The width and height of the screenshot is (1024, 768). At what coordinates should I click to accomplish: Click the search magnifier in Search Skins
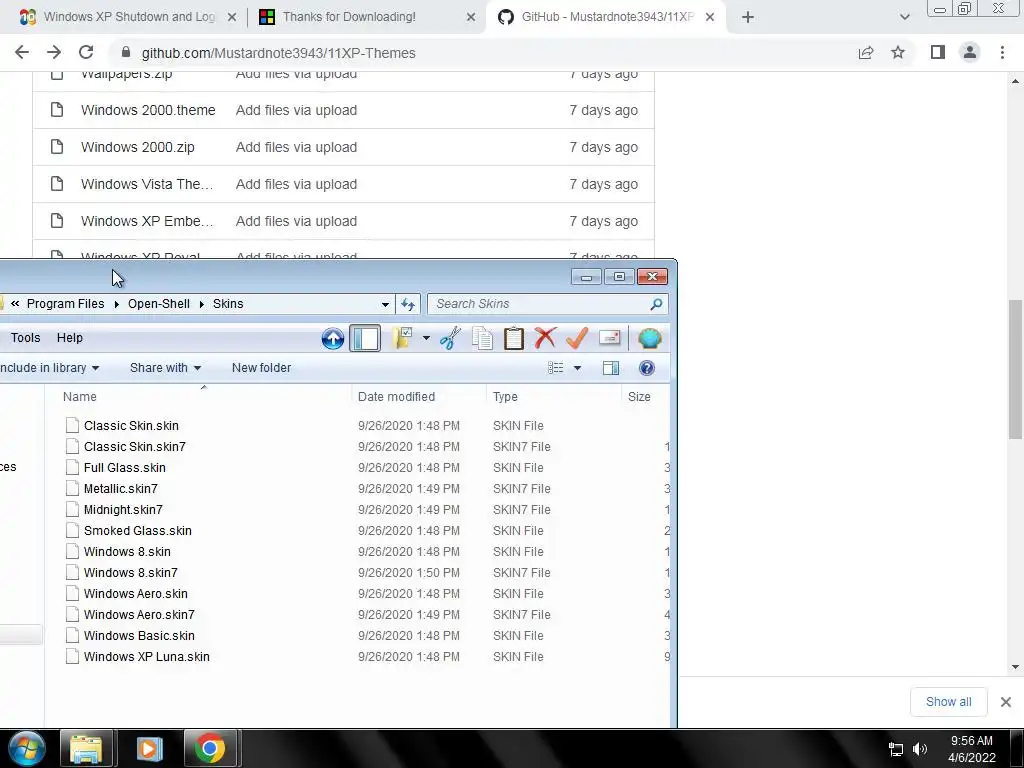(656, 304)
